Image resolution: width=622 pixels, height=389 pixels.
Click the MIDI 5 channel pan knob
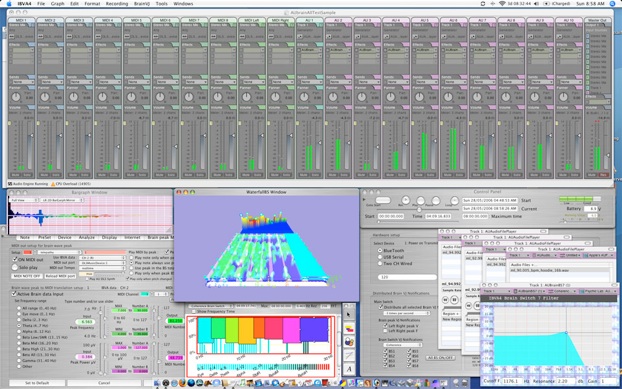(131, 97)
